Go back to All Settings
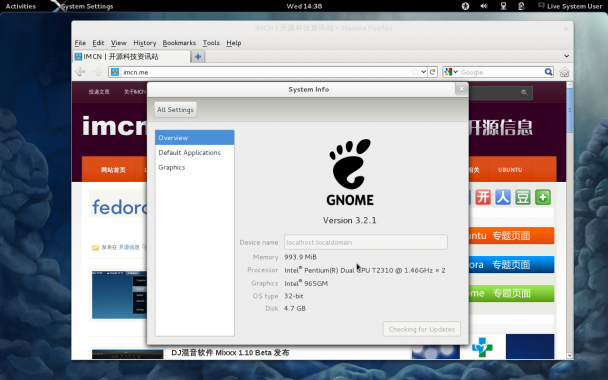 [x=175, y=110]
